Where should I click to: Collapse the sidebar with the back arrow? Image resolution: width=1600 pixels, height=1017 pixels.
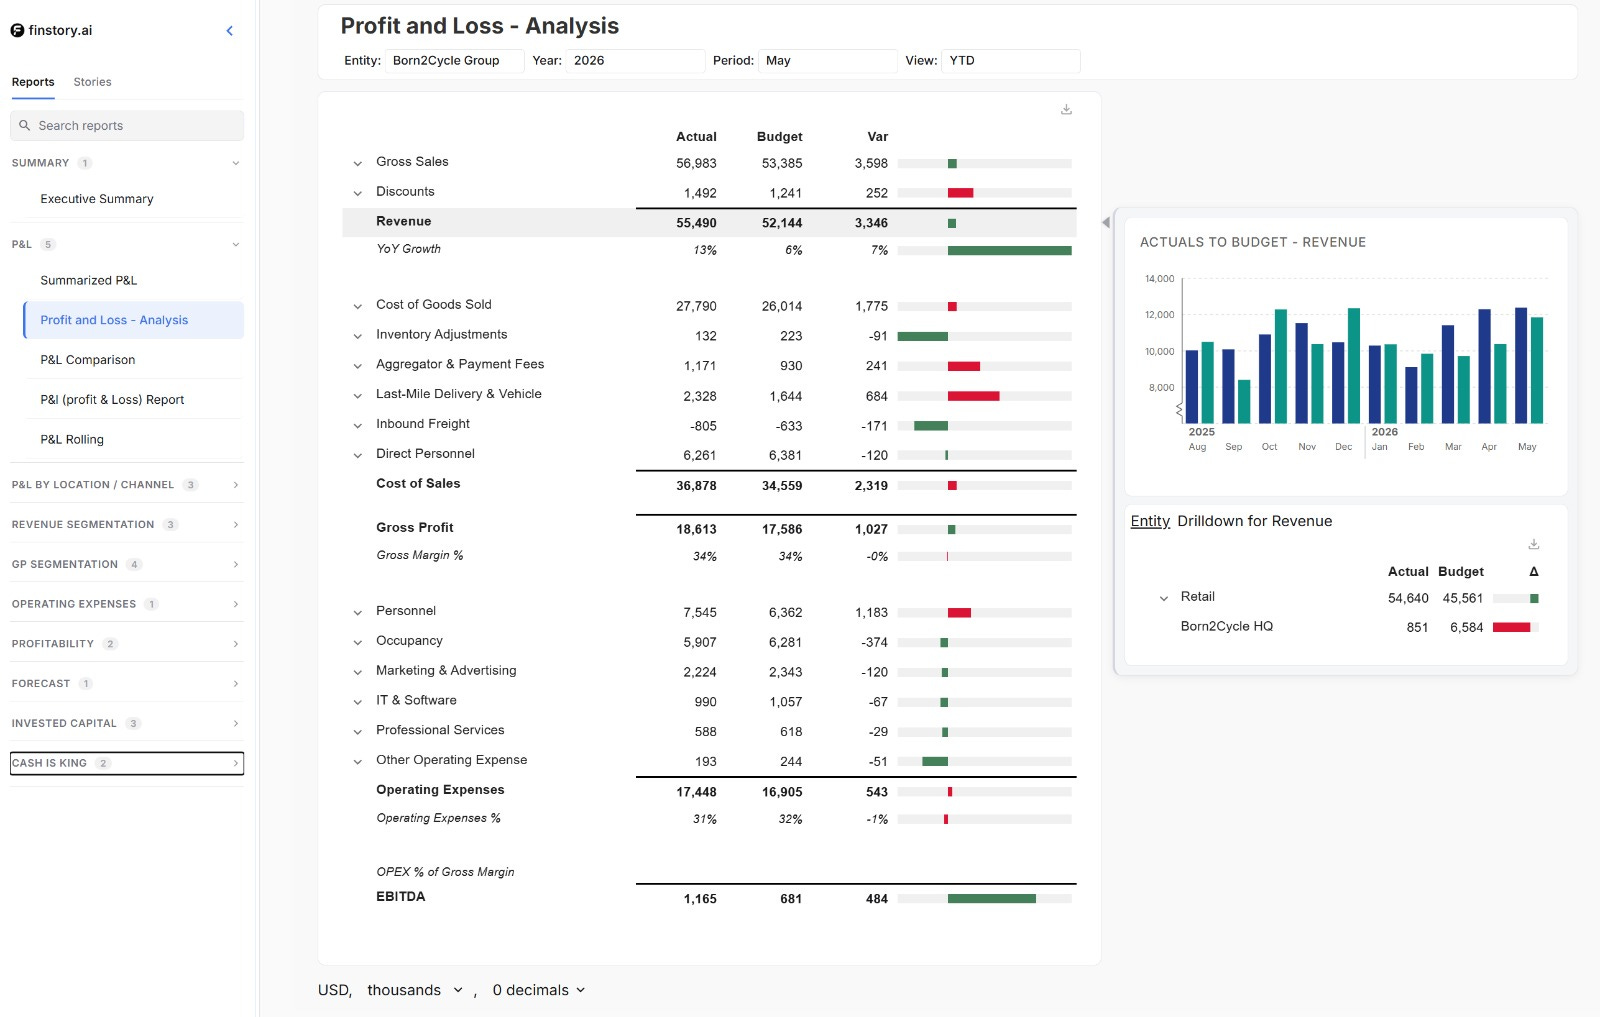pyautogui.click(x=230, y=31)
